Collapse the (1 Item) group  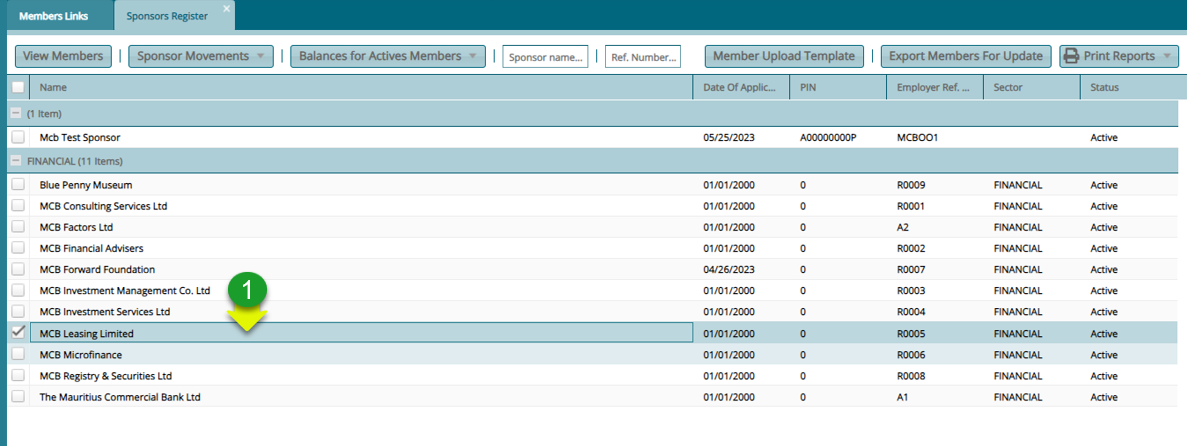[x=16, y=113]
